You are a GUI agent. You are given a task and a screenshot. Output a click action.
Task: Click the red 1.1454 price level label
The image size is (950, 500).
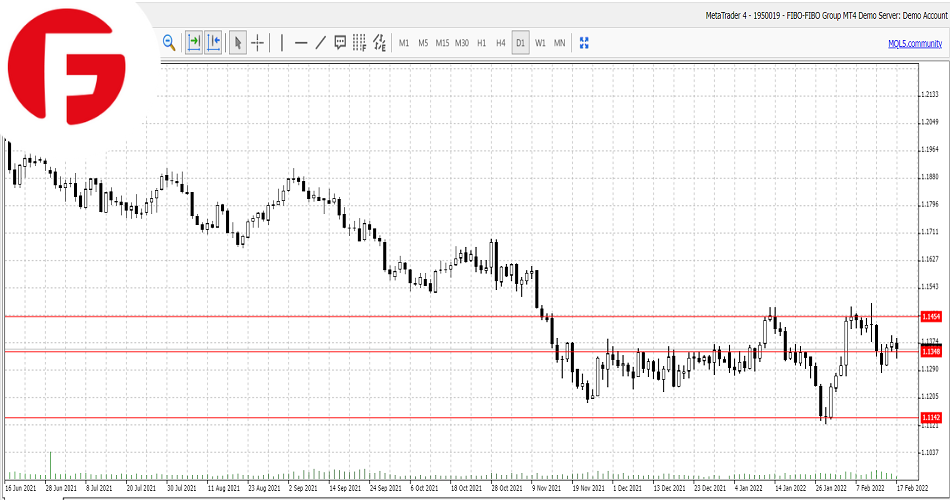[931, 316]
